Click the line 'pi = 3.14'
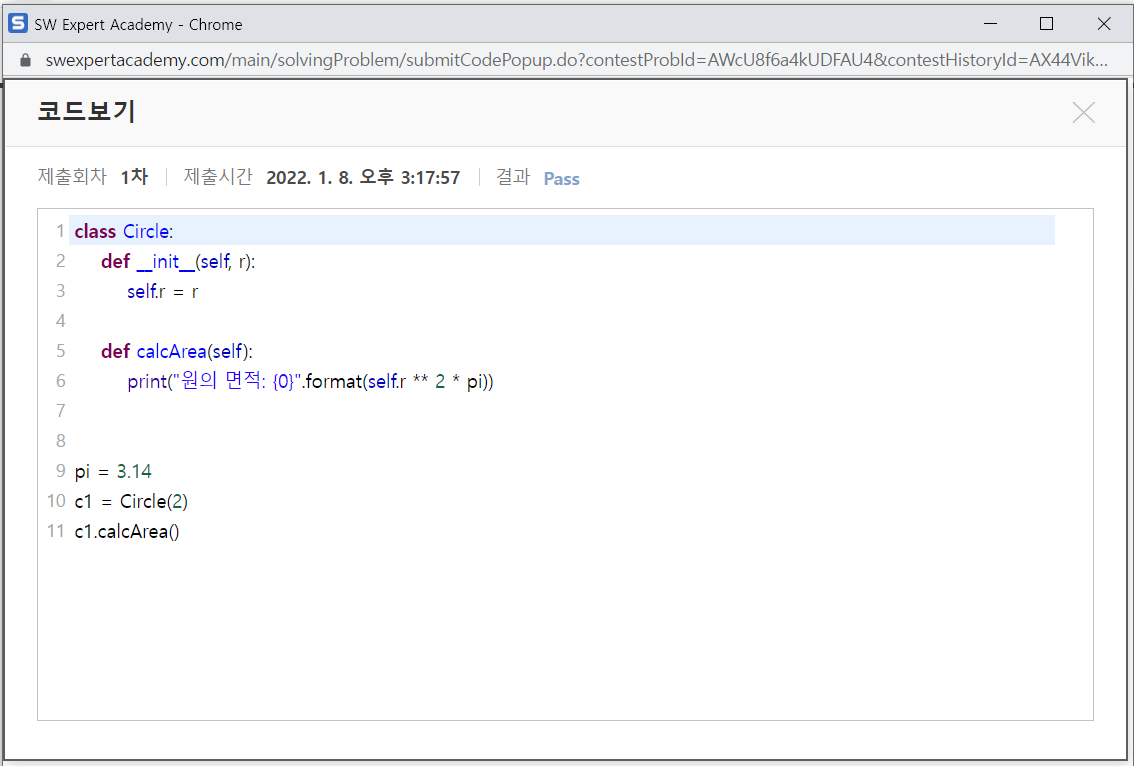The image size is (1134, 766). pos(113,472)
